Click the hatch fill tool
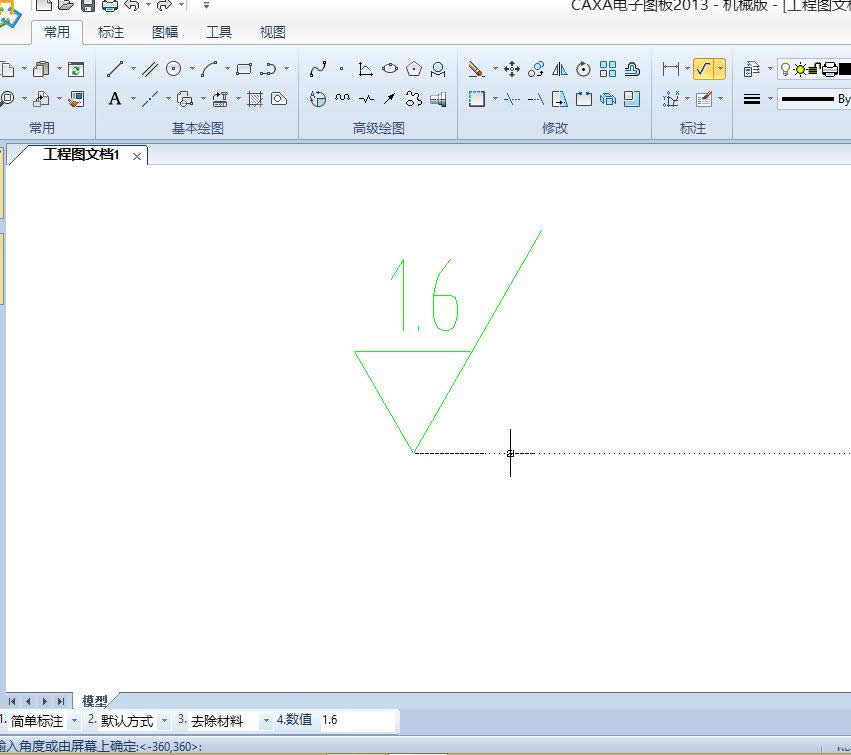 click(255, 99)
